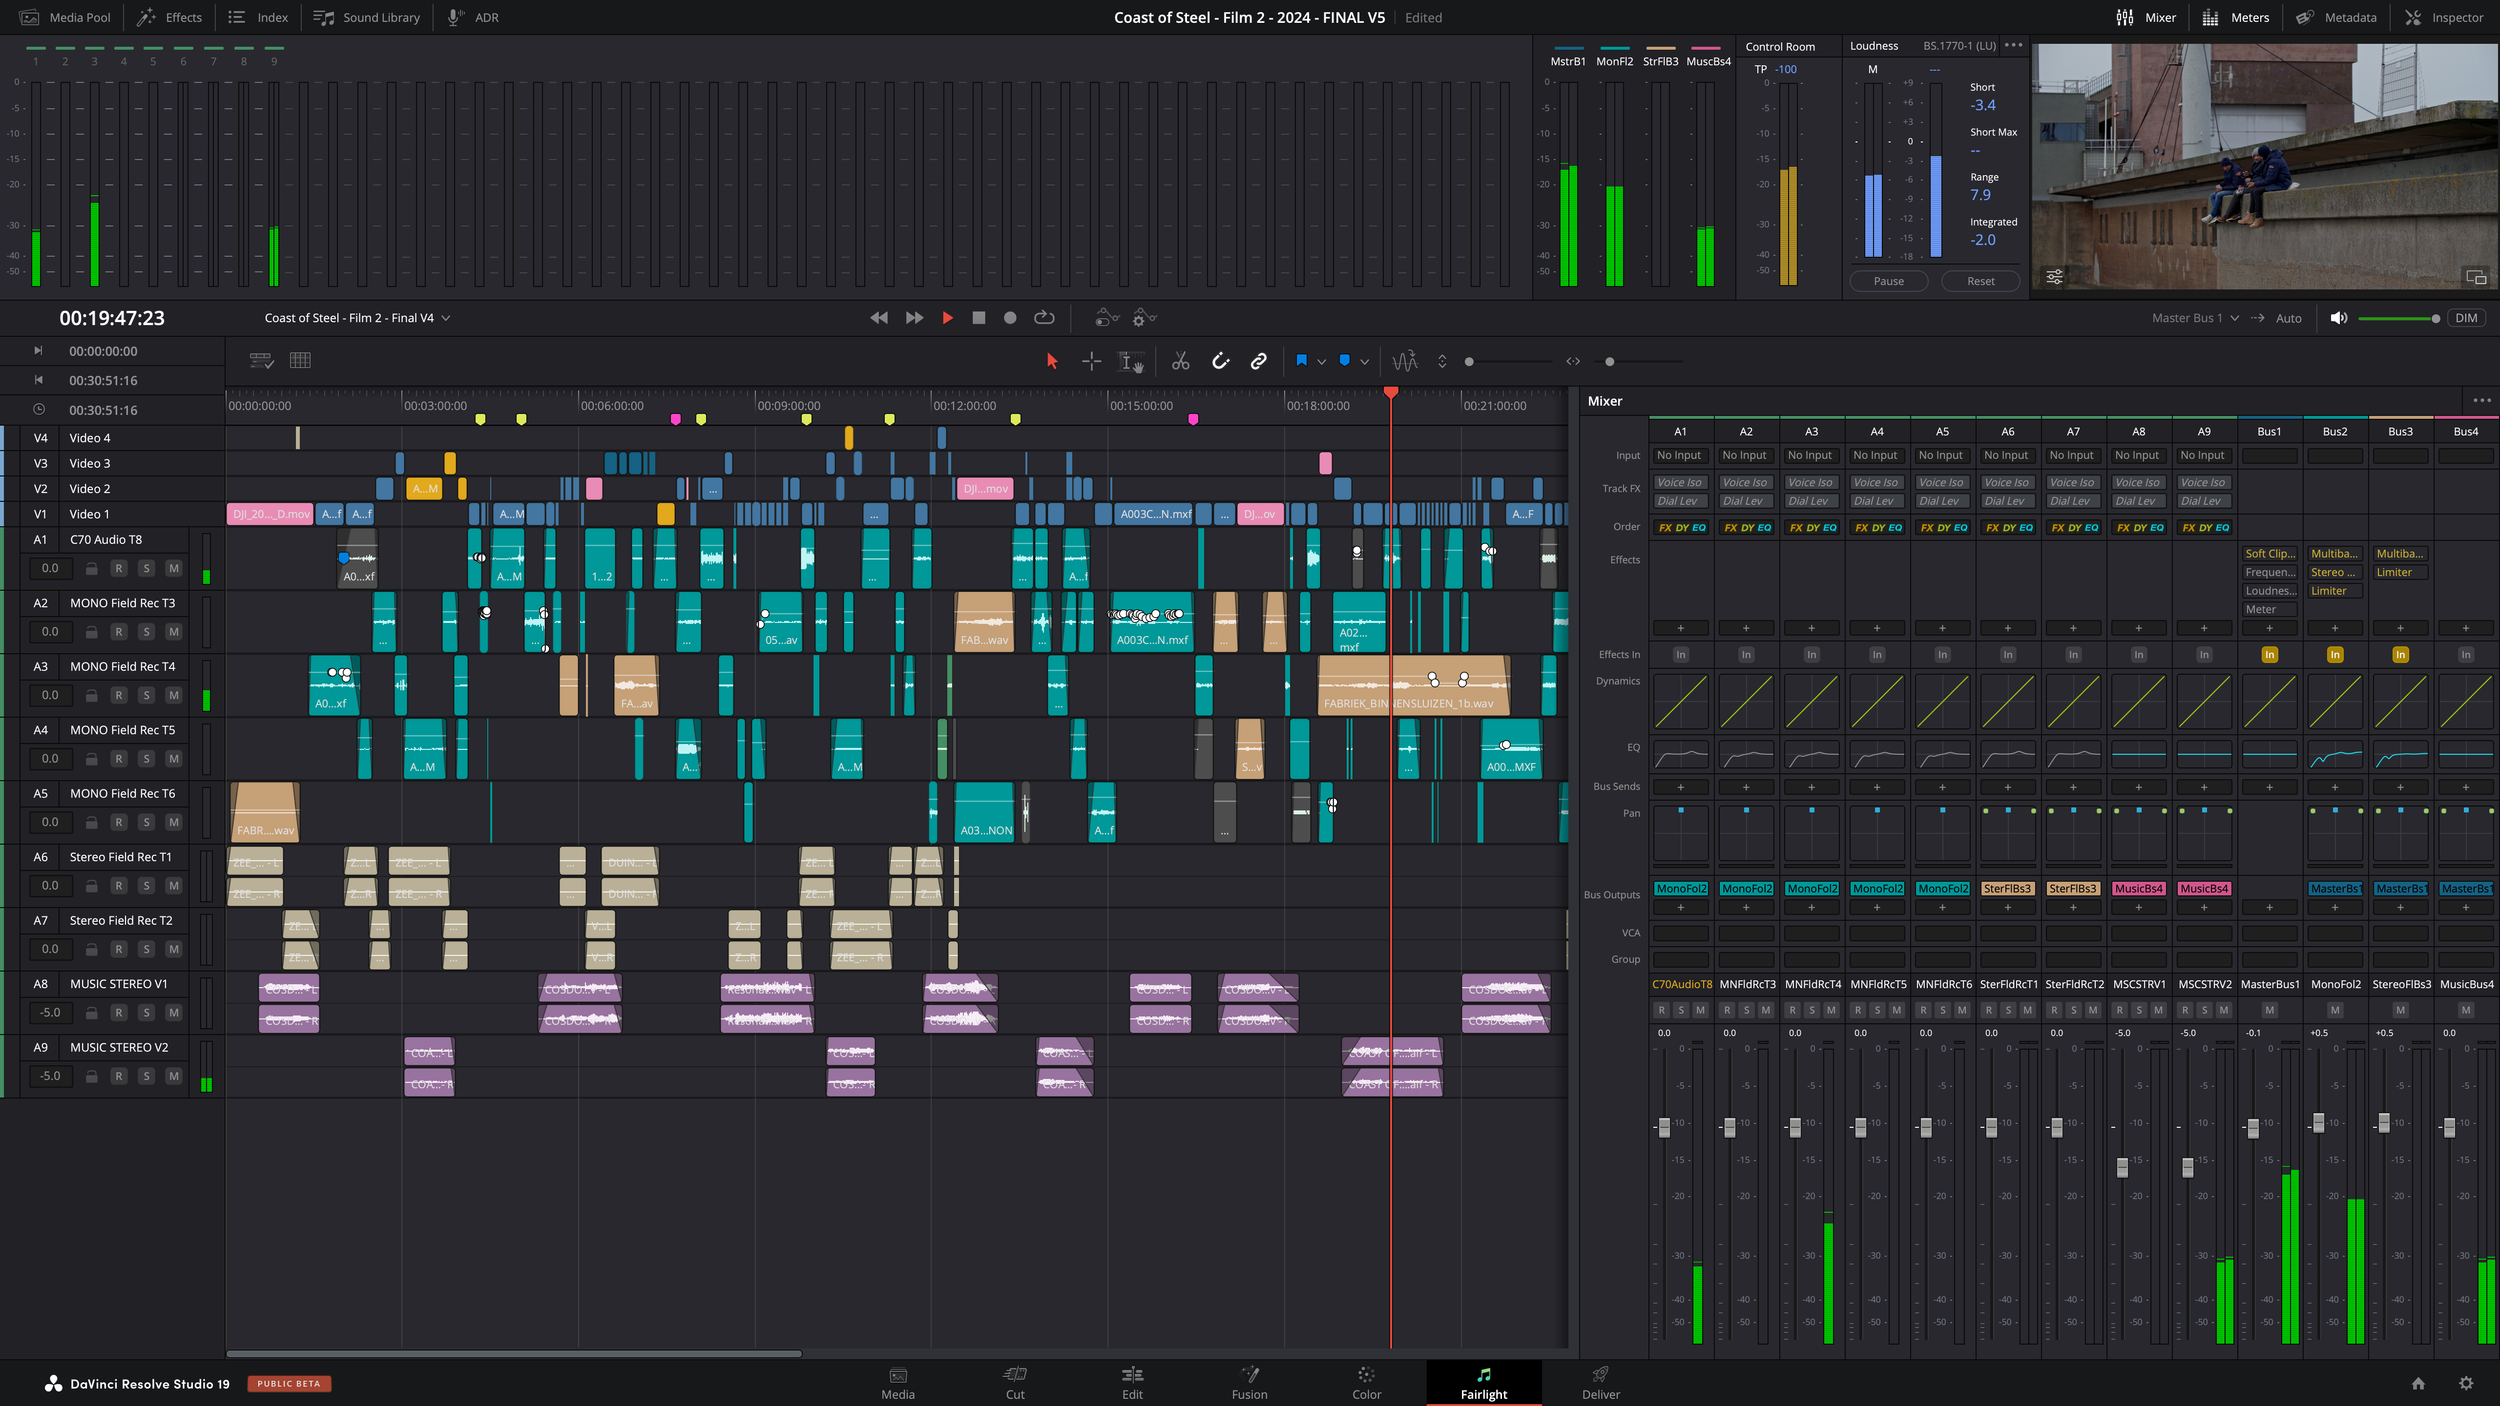2500x1406 pixels.
Task: Start playback with the red play button
Action: pyautogui.click(x=947, y=318)
